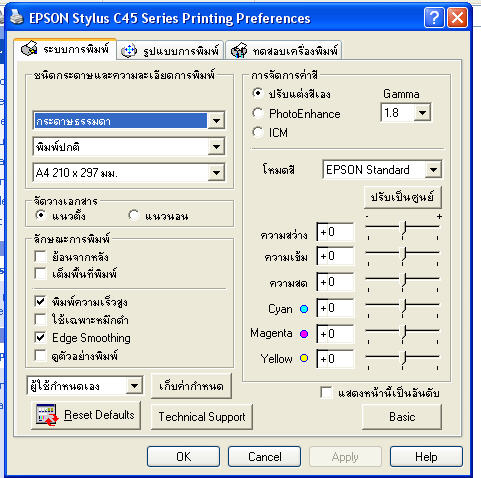
Task: Click the question mark help icon in the title bar
Action: pos(434,18)
